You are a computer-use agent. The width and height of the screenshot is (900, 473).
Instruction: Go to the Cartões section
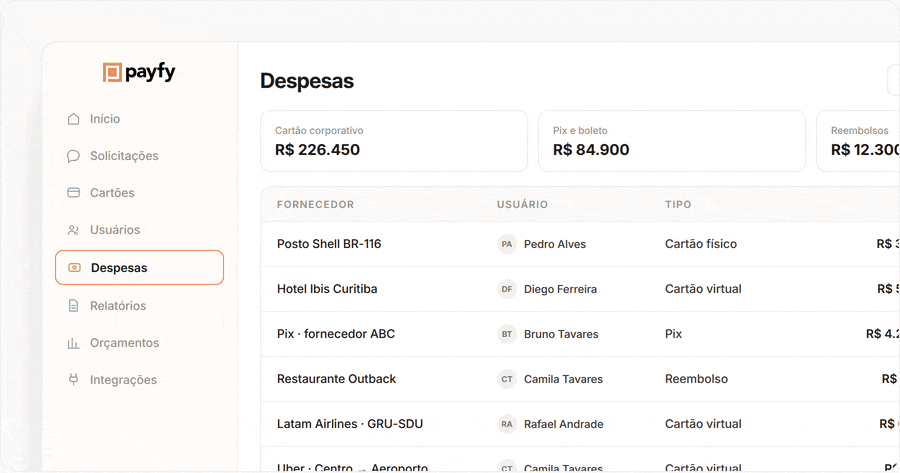[139, 193]
